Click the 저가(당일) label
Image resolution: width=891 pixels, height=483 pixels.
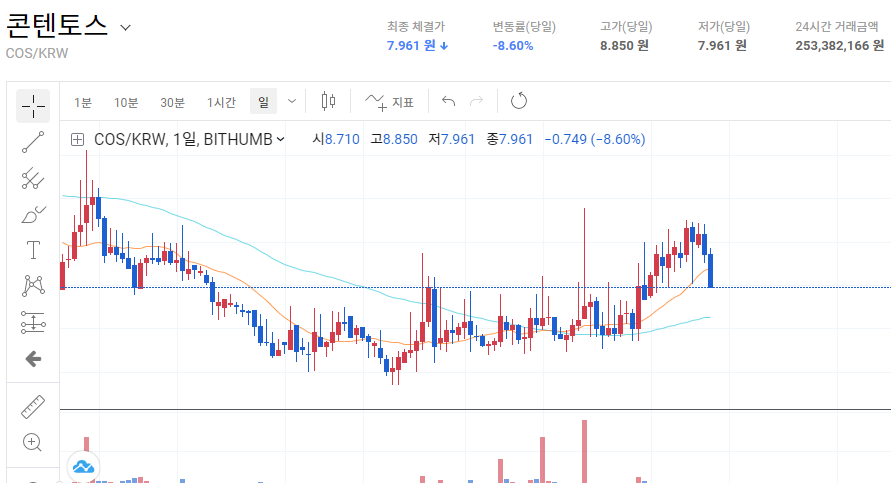[x=723, y=27]
